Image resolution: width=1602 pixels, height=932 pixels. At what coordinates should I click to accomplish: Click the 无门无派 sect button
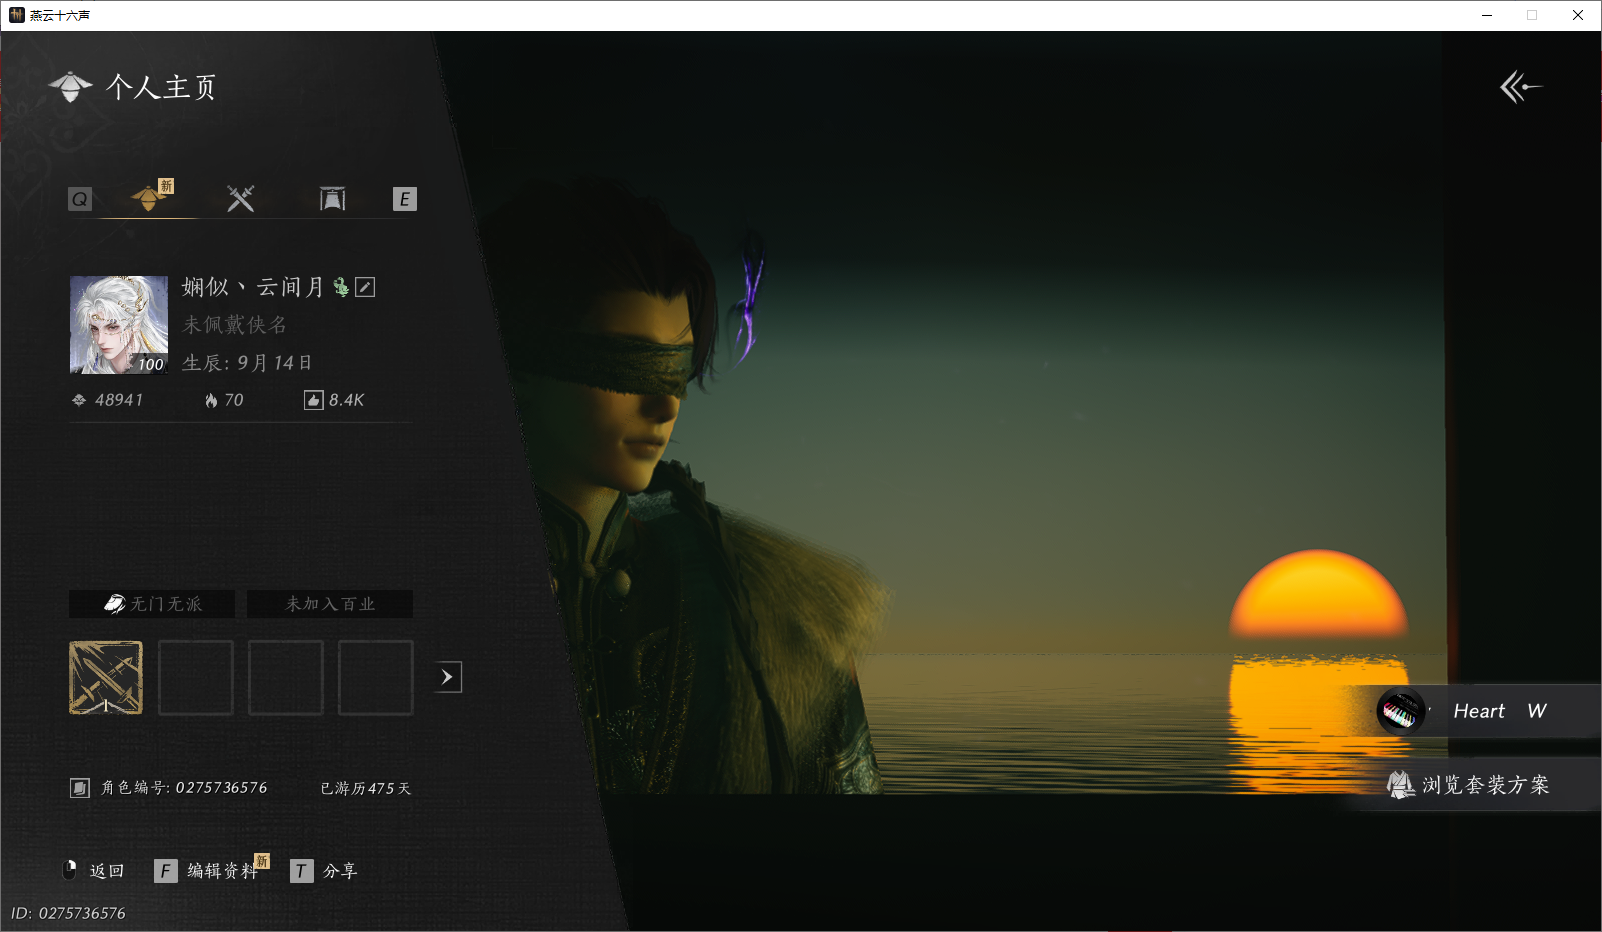(x=152, y=604)
